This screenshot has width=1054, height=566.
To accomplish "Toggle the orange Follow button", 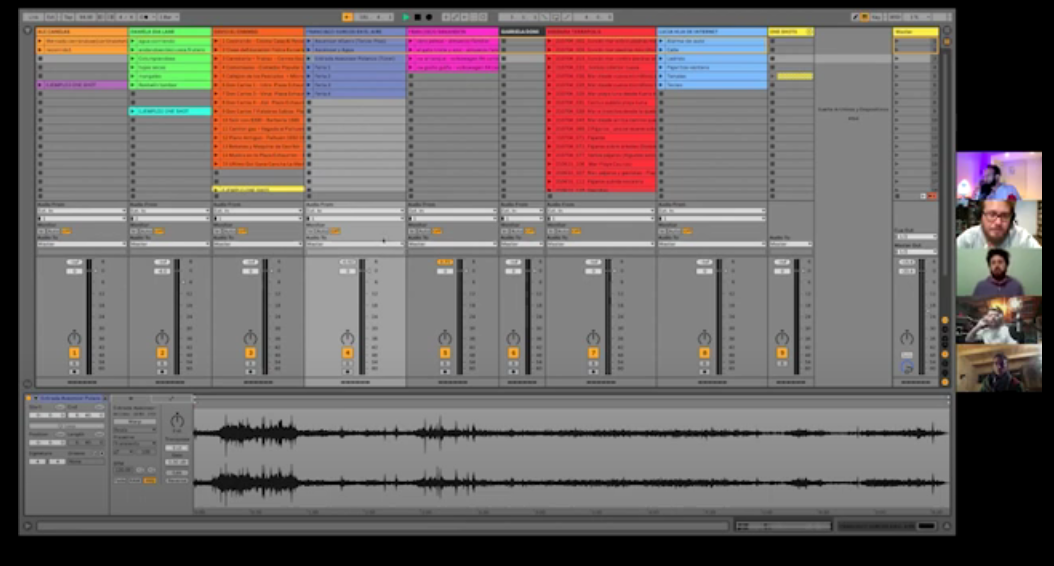I will click(347, 17).
